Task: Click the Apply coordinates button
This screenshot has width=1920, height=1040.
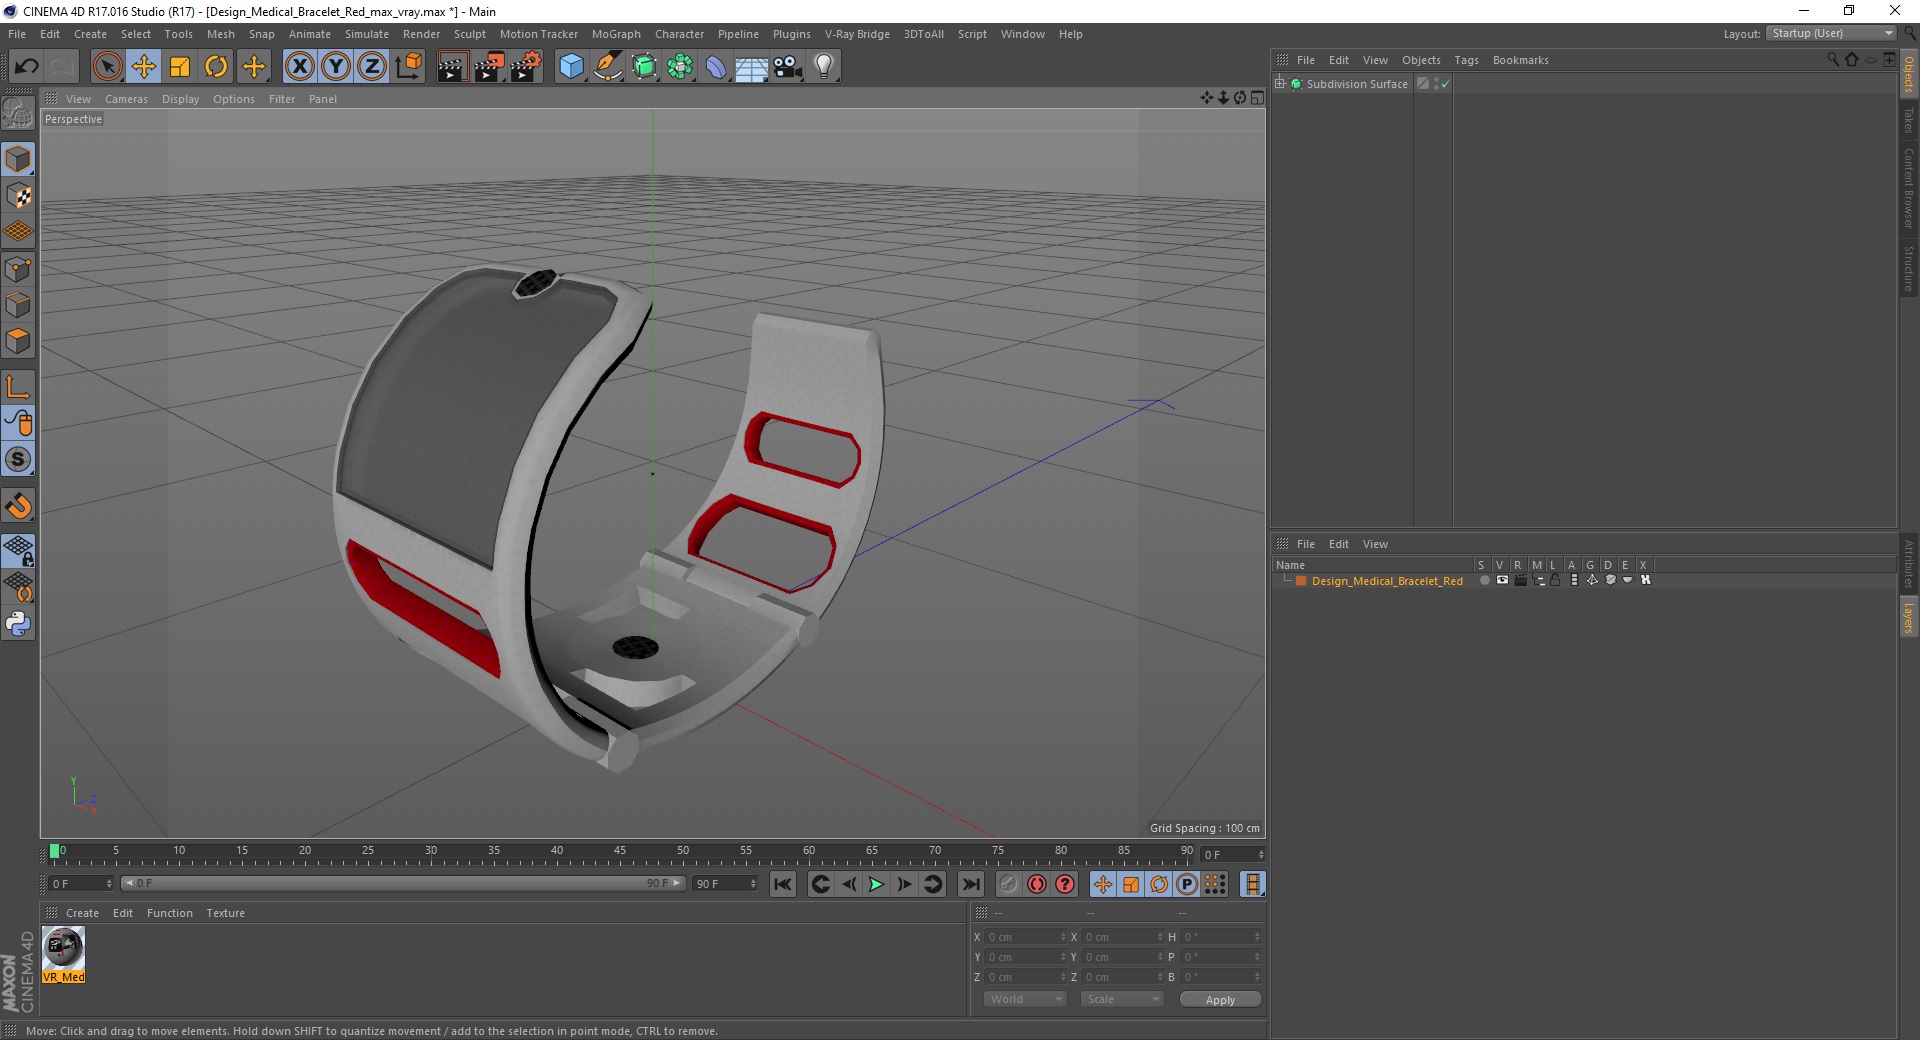Action: tap(1220, 999)
